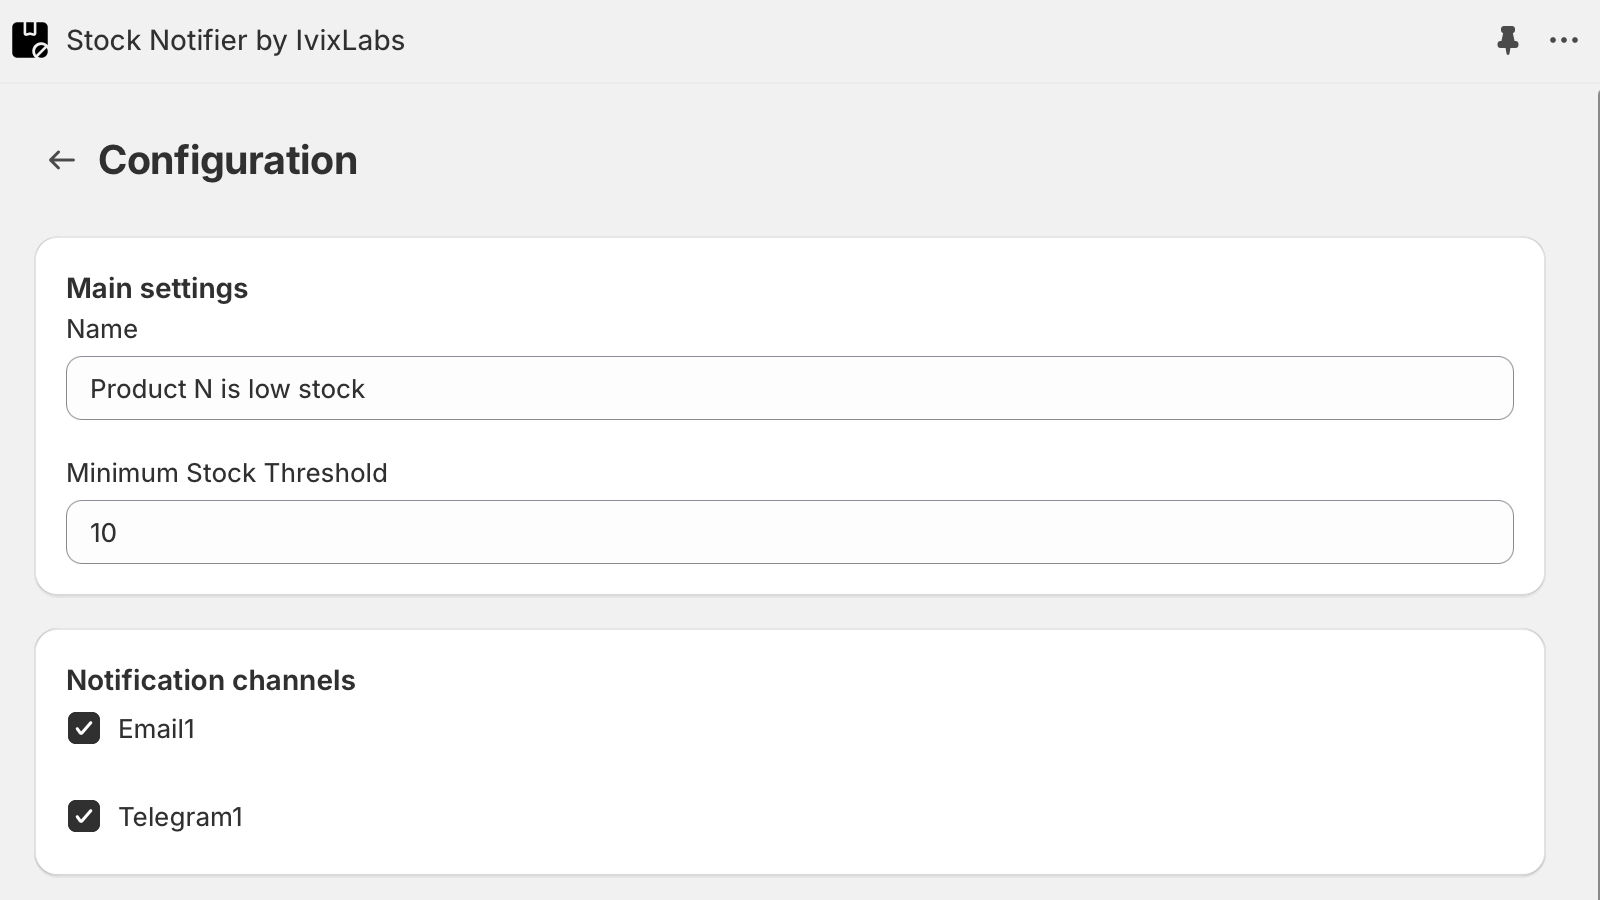The image size is (1600, 900).
Task: Focus the Name field containing Product N text
Action: click(x=790, y=388)
